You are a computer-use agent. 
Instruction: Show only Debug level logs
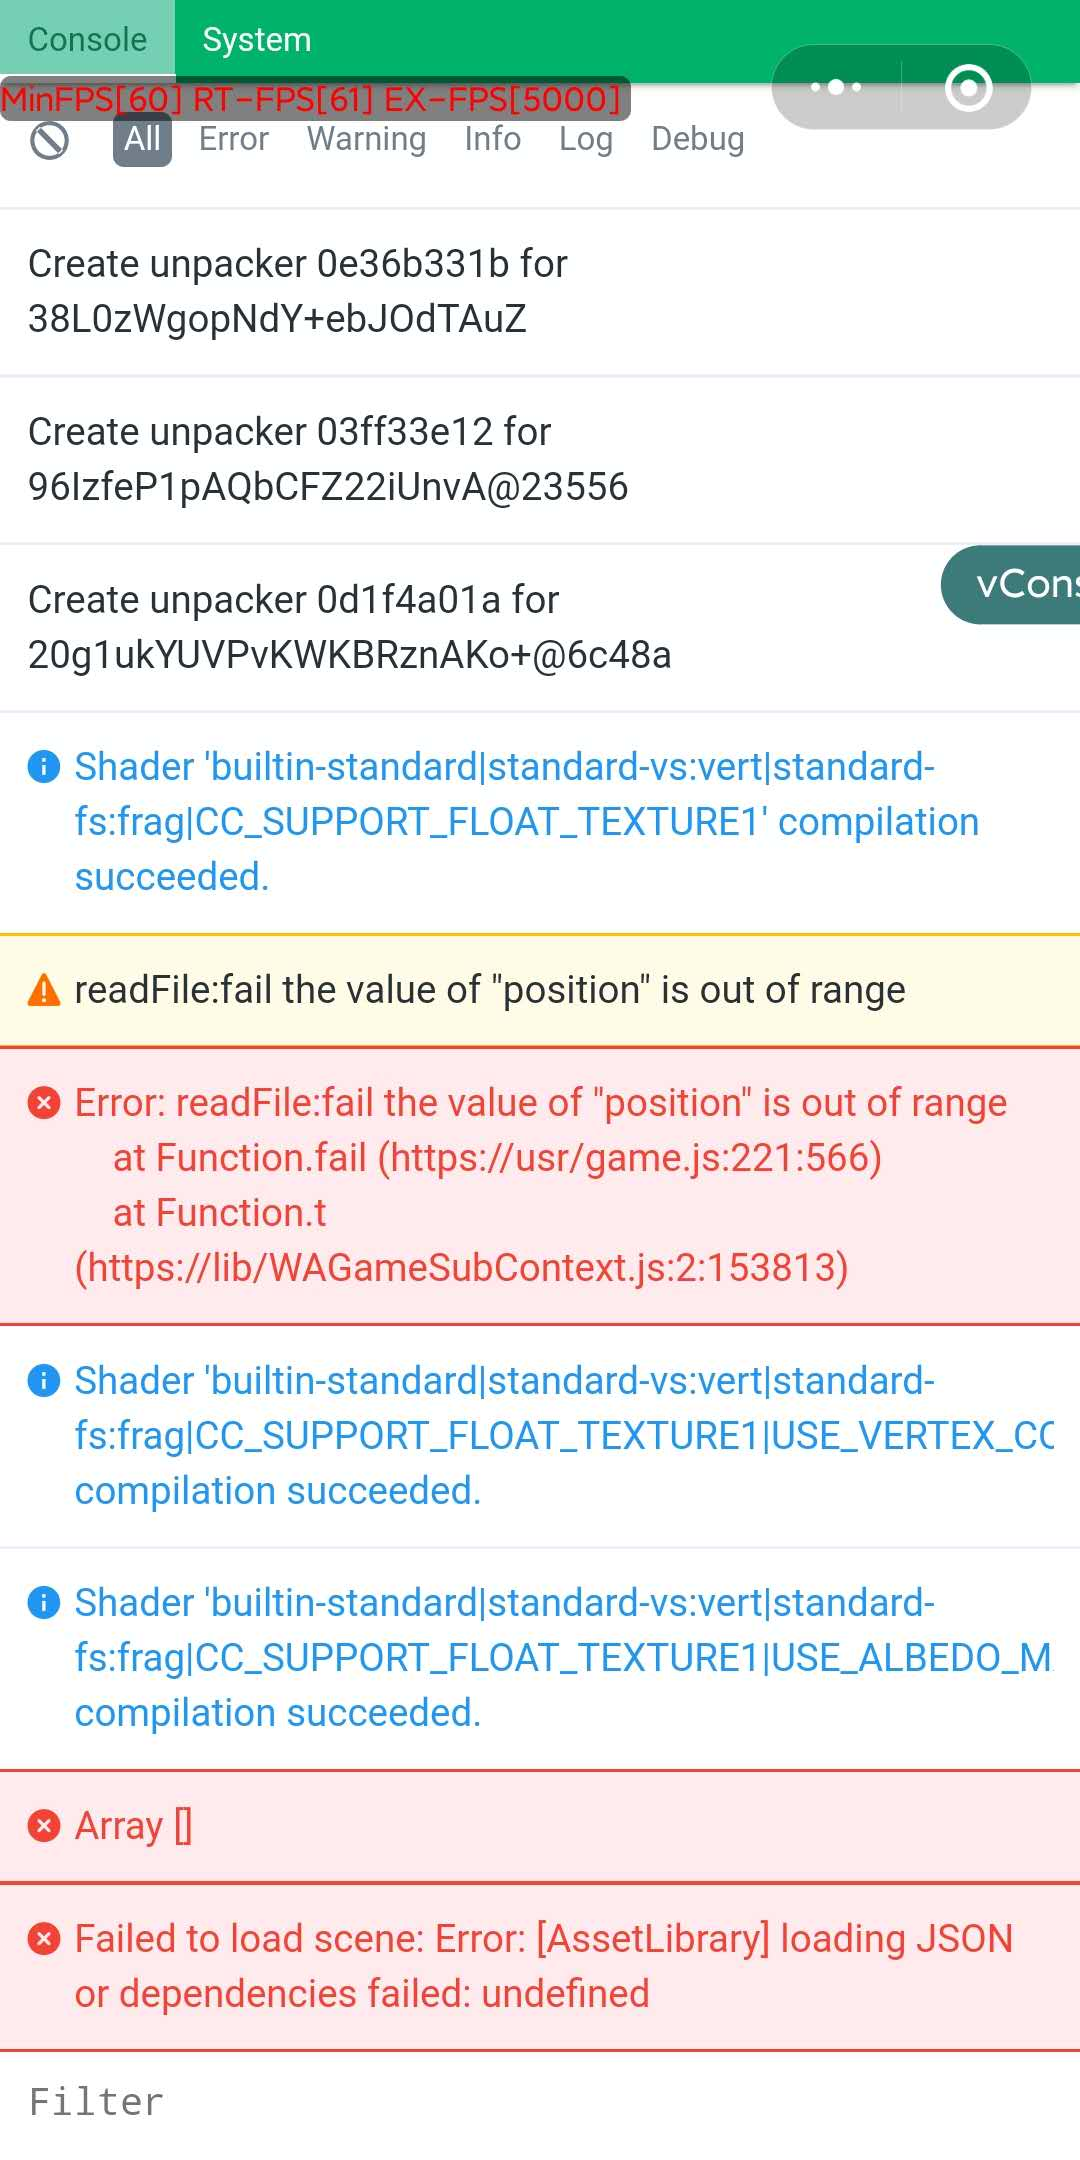[698, 139]
